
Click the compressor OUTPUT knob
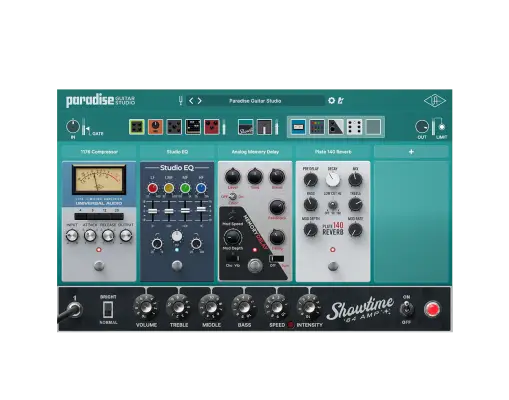pyautogui.click(x=126, y=236)
